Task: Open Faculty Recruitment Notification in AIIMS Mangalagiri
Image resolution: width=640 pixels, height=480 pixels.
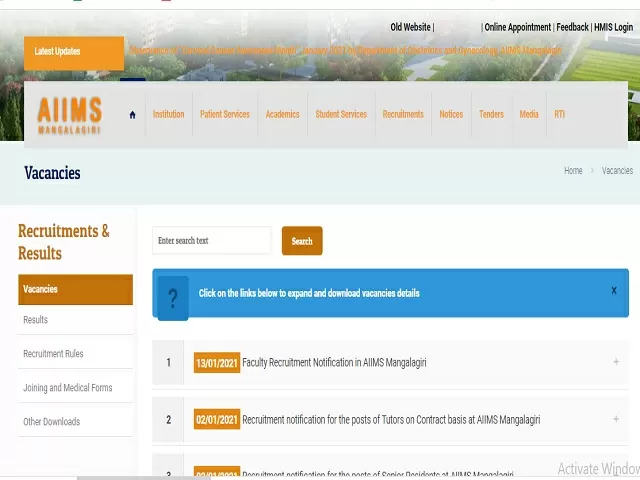Action: pos(334,362)
